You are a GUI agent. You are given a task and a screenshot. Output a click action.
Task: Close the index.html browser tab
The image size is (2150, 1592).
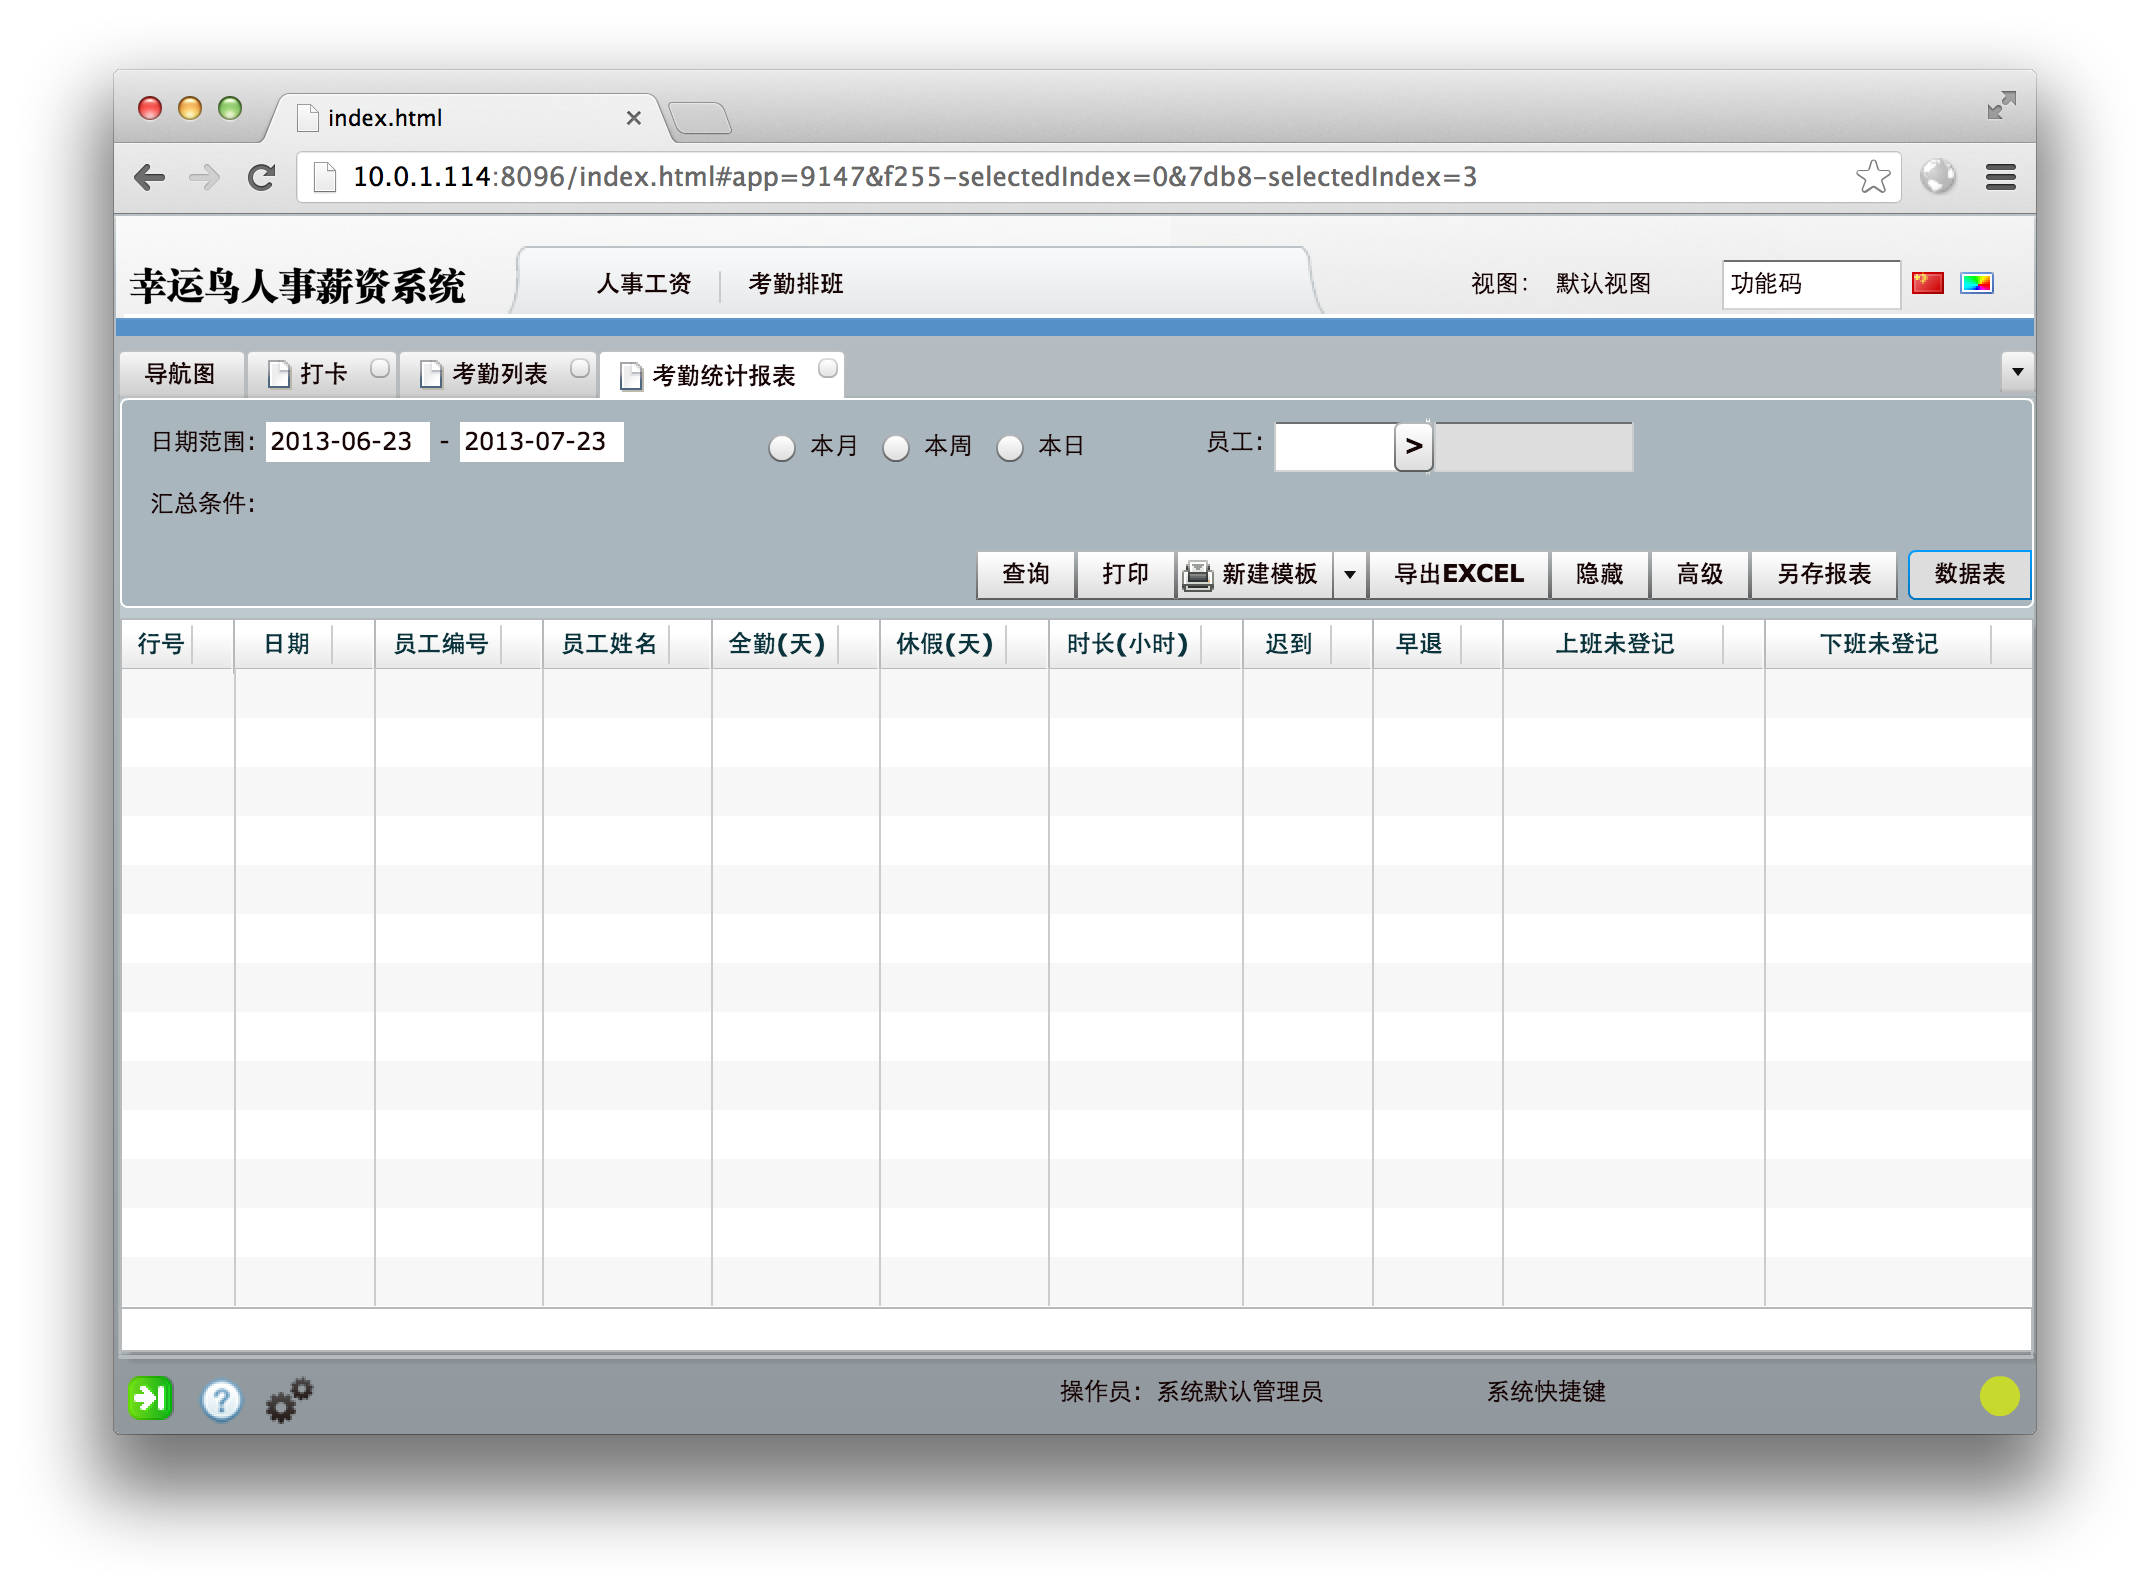pos(633,118)
